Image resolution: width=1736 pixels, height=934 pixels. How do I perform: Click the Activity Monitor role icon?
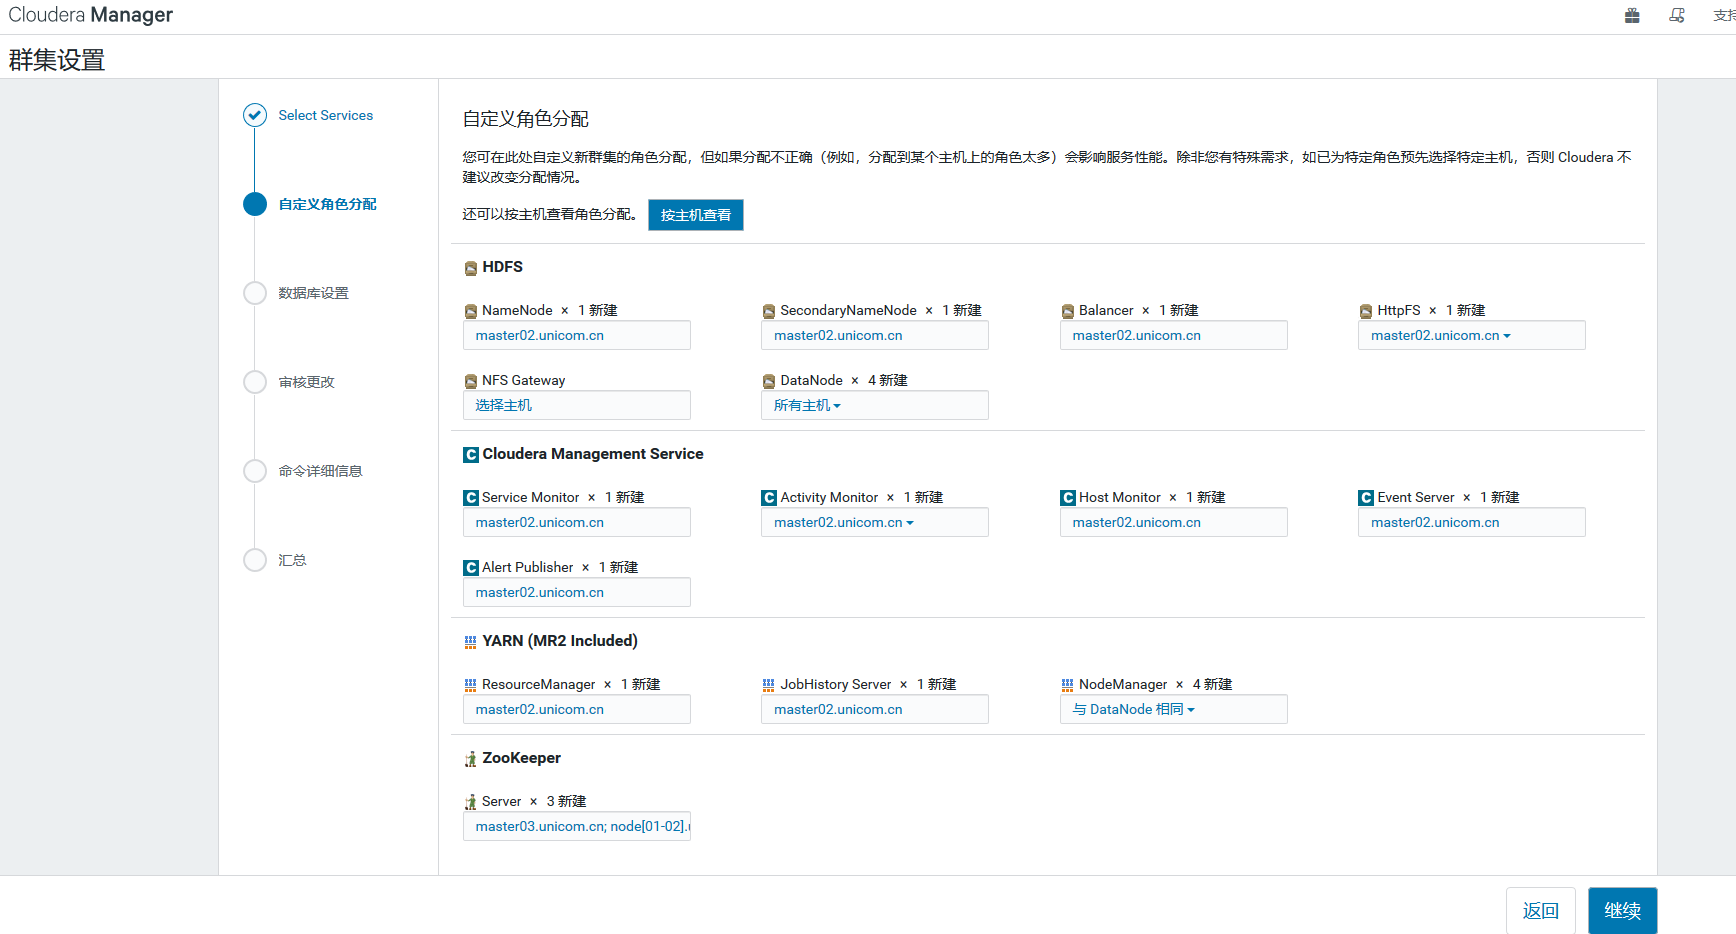768,498
